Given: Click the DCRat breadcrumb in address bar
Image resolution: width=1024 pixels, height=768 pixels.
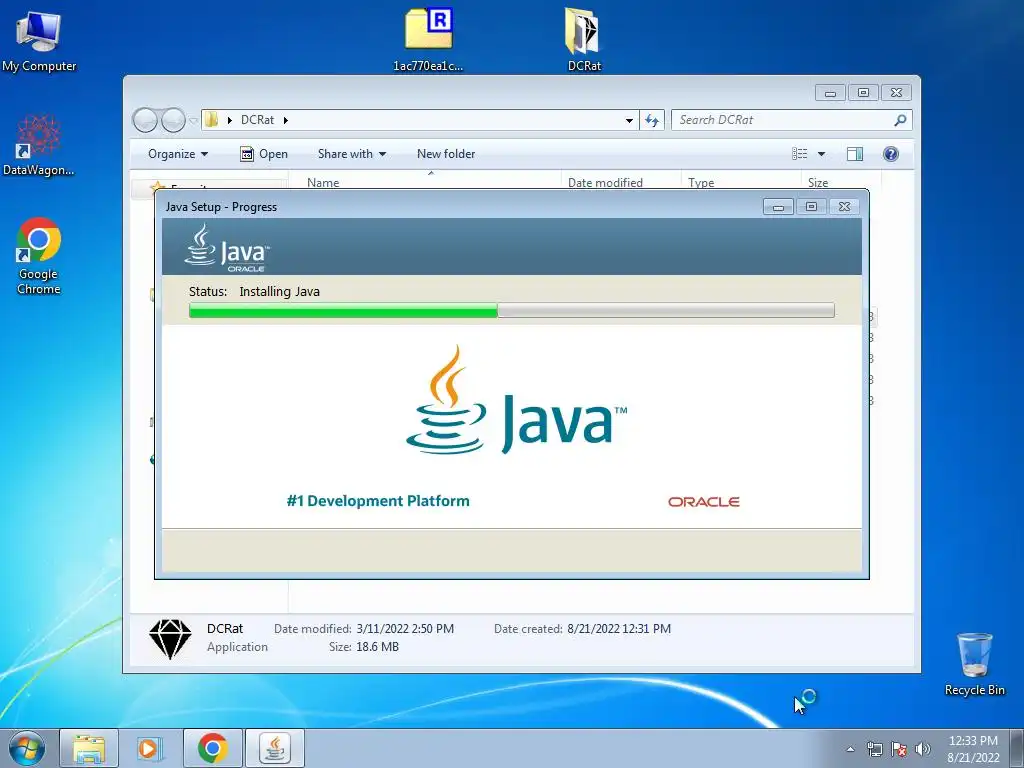Looking at the screenshot, I should (x=257, y=120).
